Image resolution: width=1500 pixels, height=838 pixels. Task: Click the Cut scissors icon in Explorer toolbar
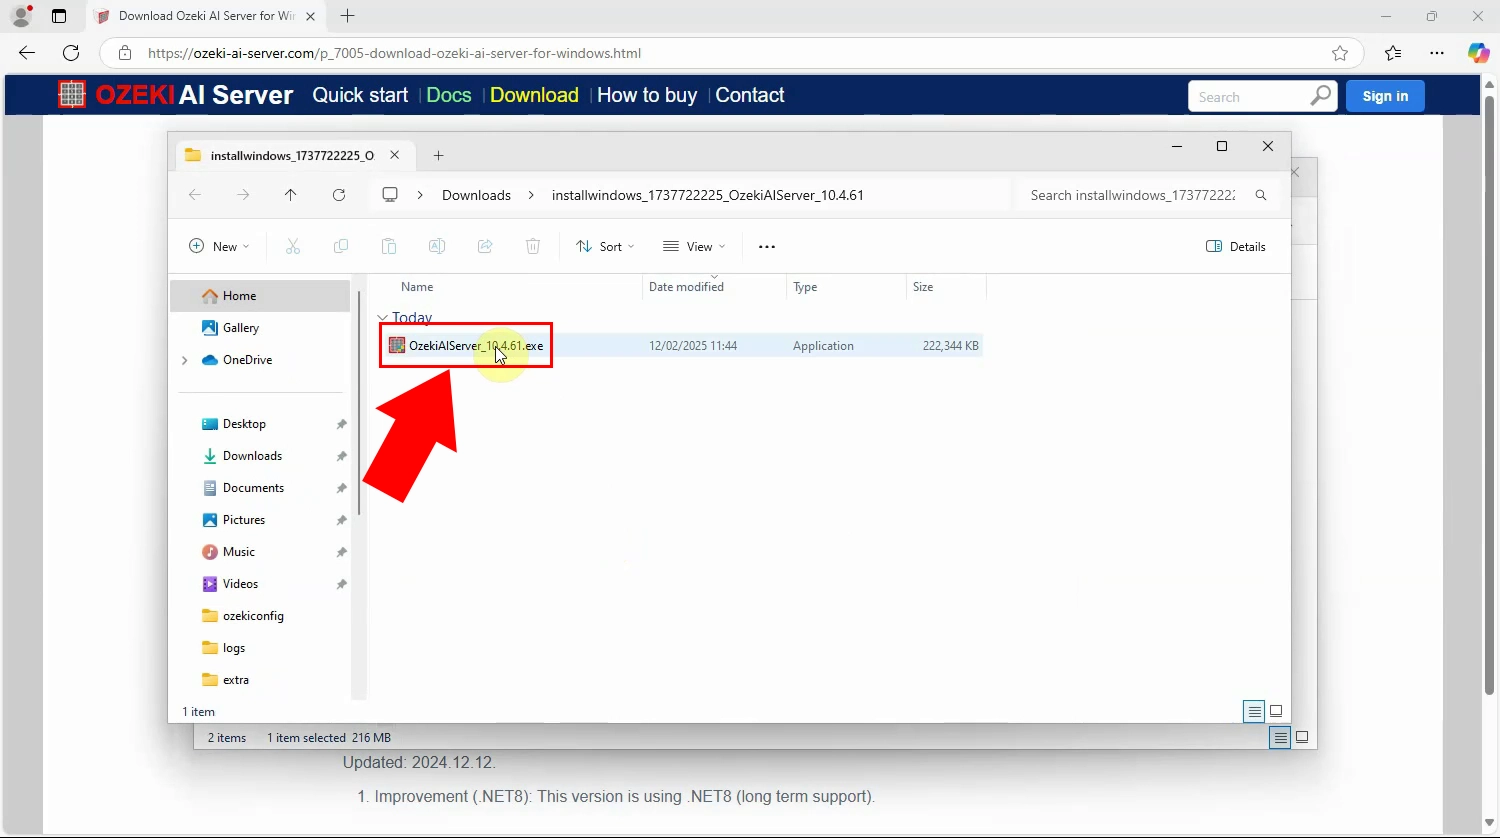(x=293, y=246)
